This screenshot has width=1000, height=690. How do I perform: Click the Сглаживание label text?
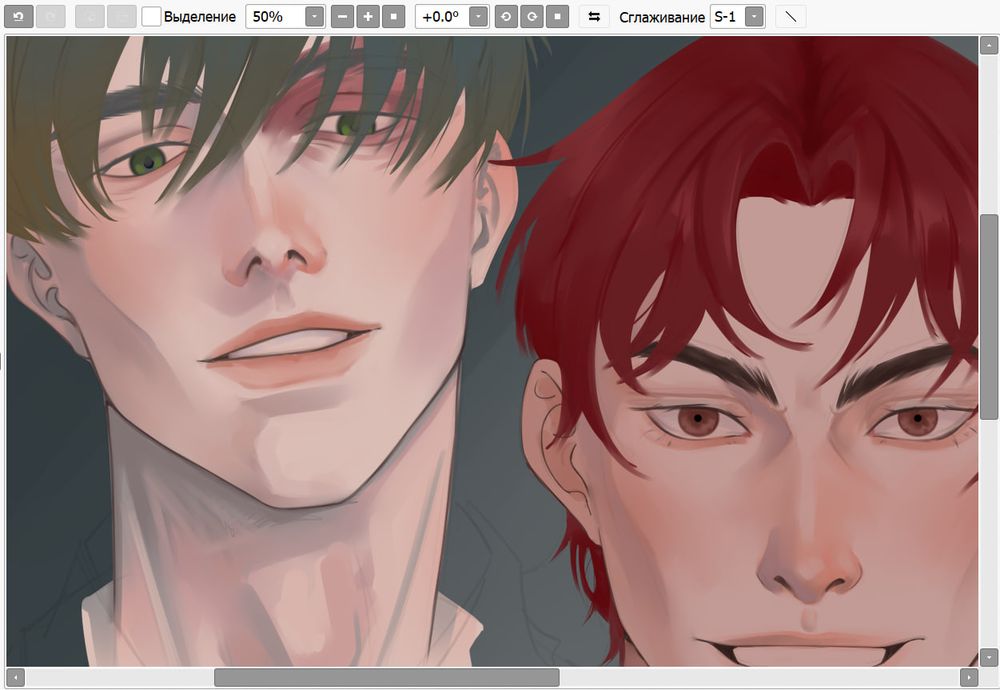coord(662,17)
